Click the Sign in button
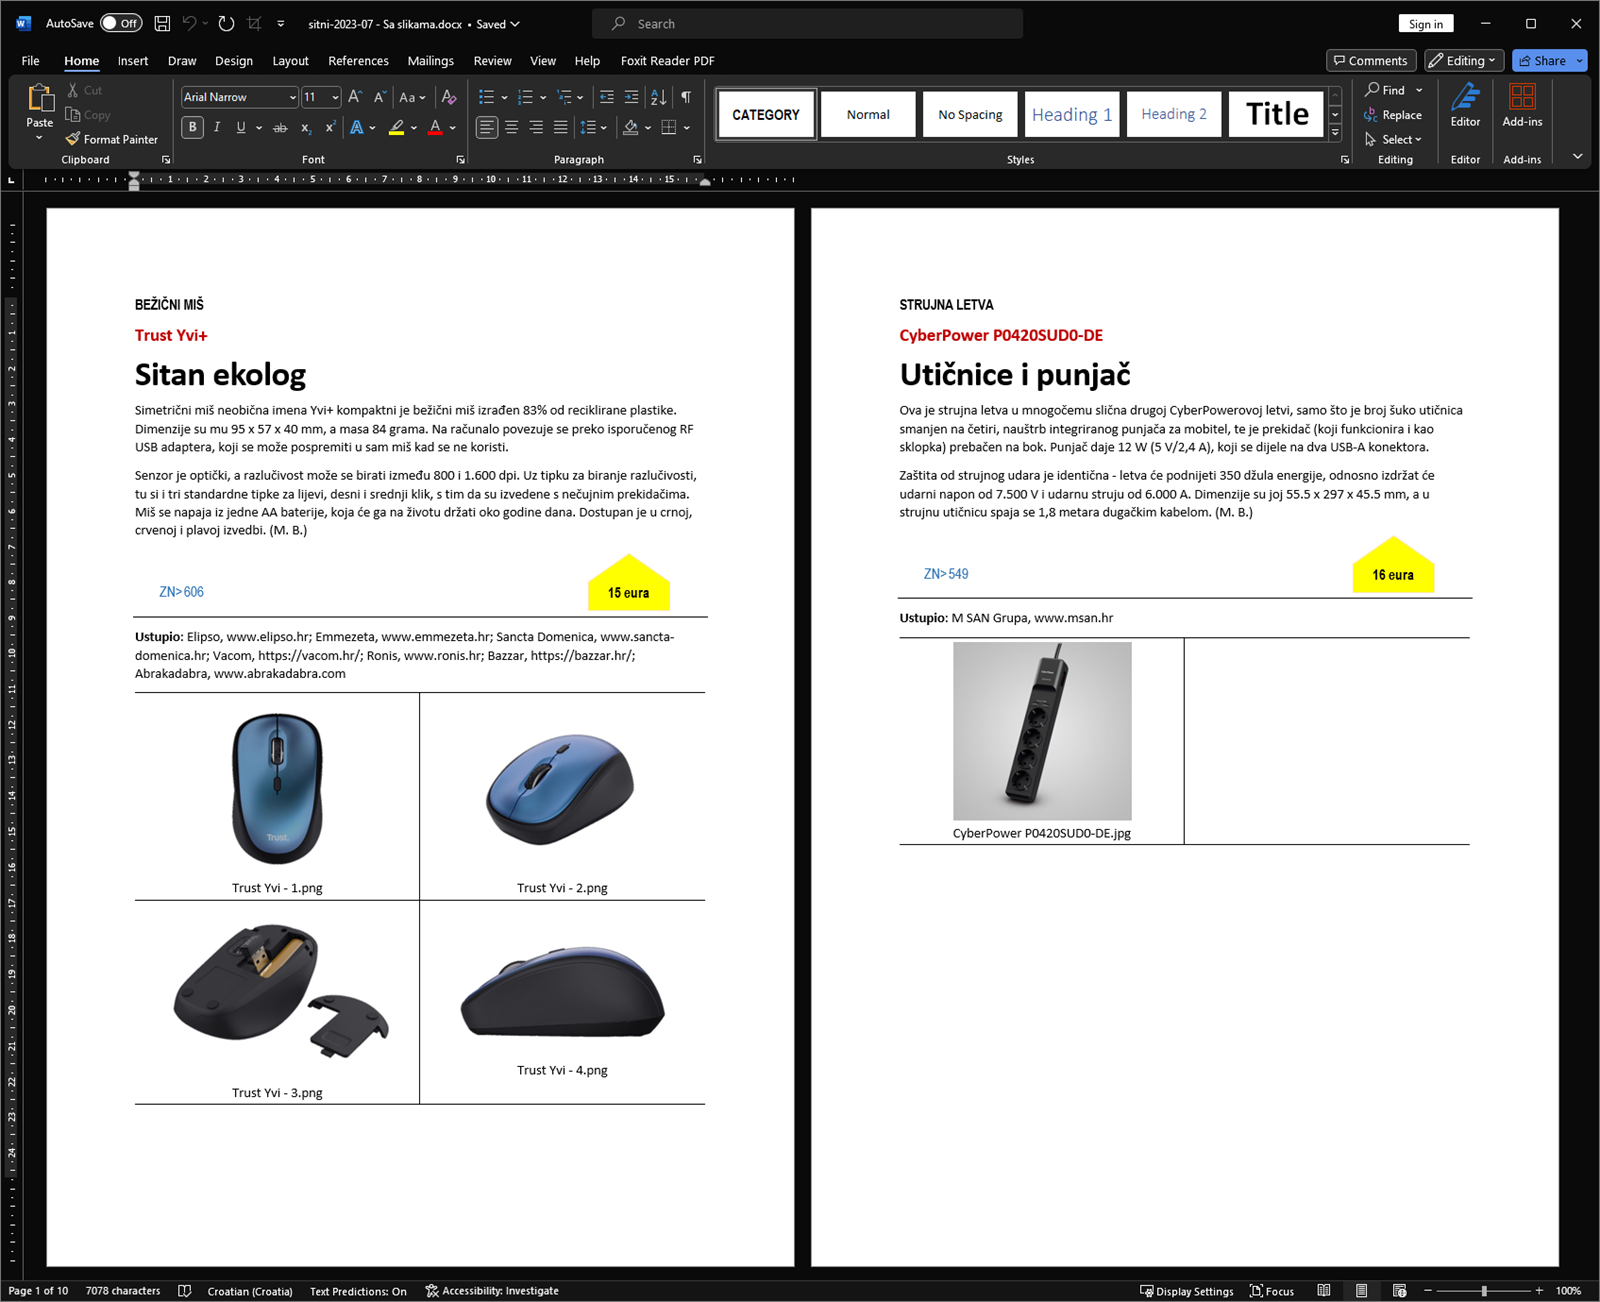 click(x=1425, y=23)
